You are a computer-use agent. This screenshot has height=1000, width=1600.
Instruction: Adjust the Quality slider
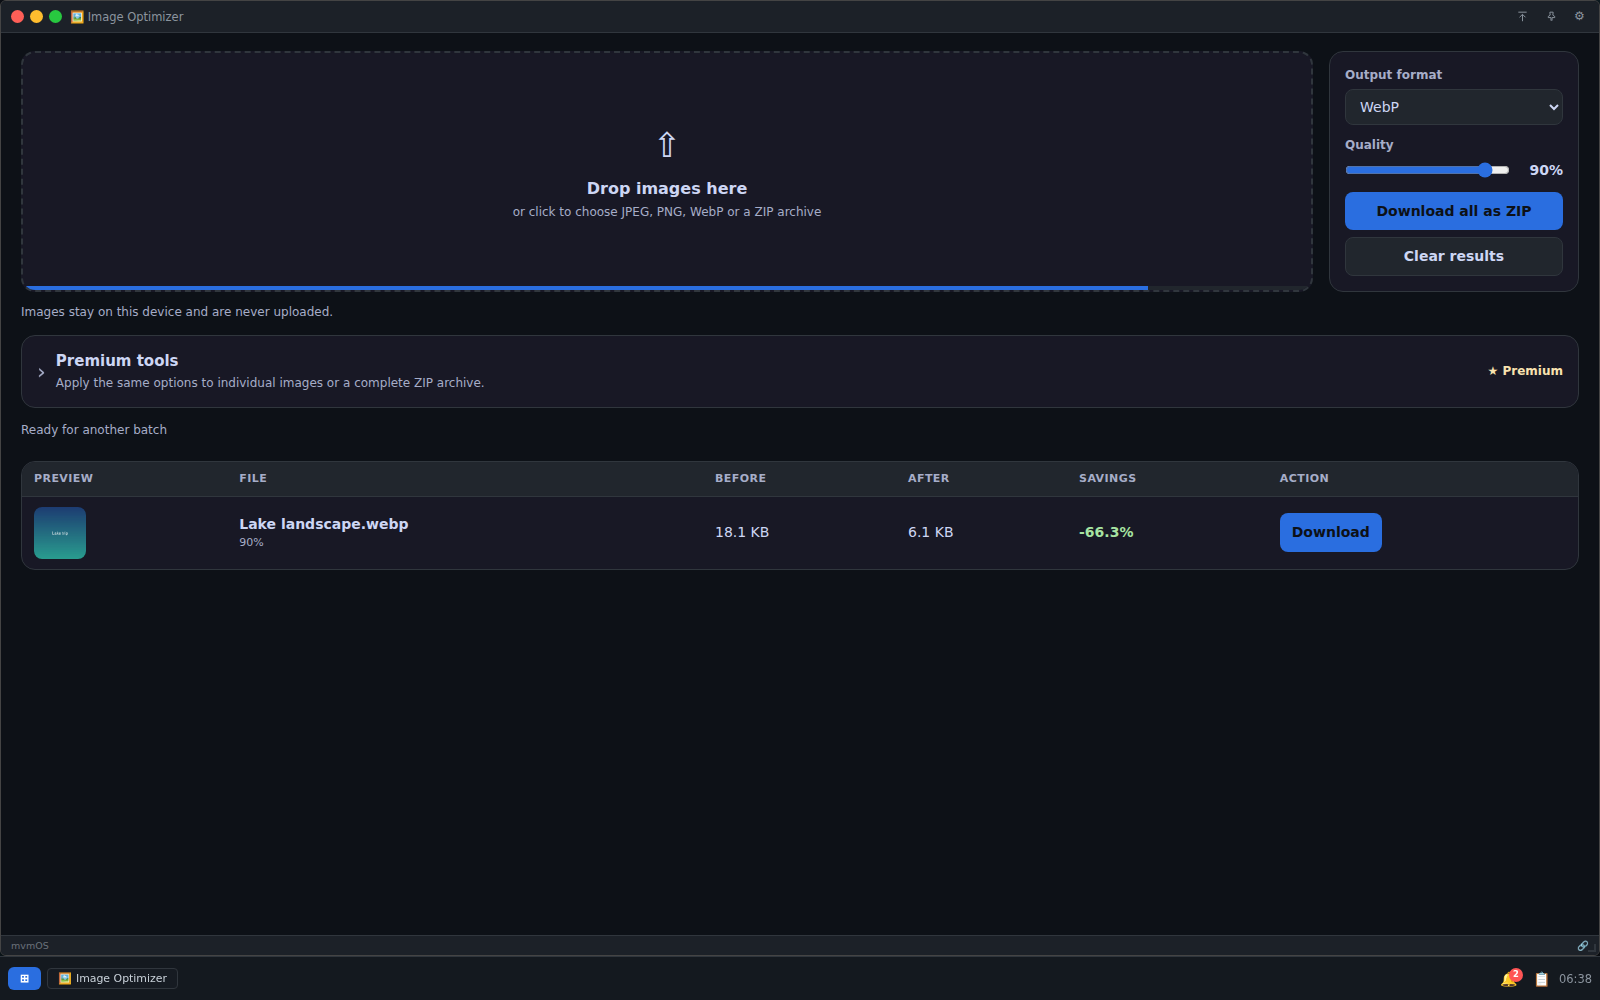click(x=1427, y=170)
